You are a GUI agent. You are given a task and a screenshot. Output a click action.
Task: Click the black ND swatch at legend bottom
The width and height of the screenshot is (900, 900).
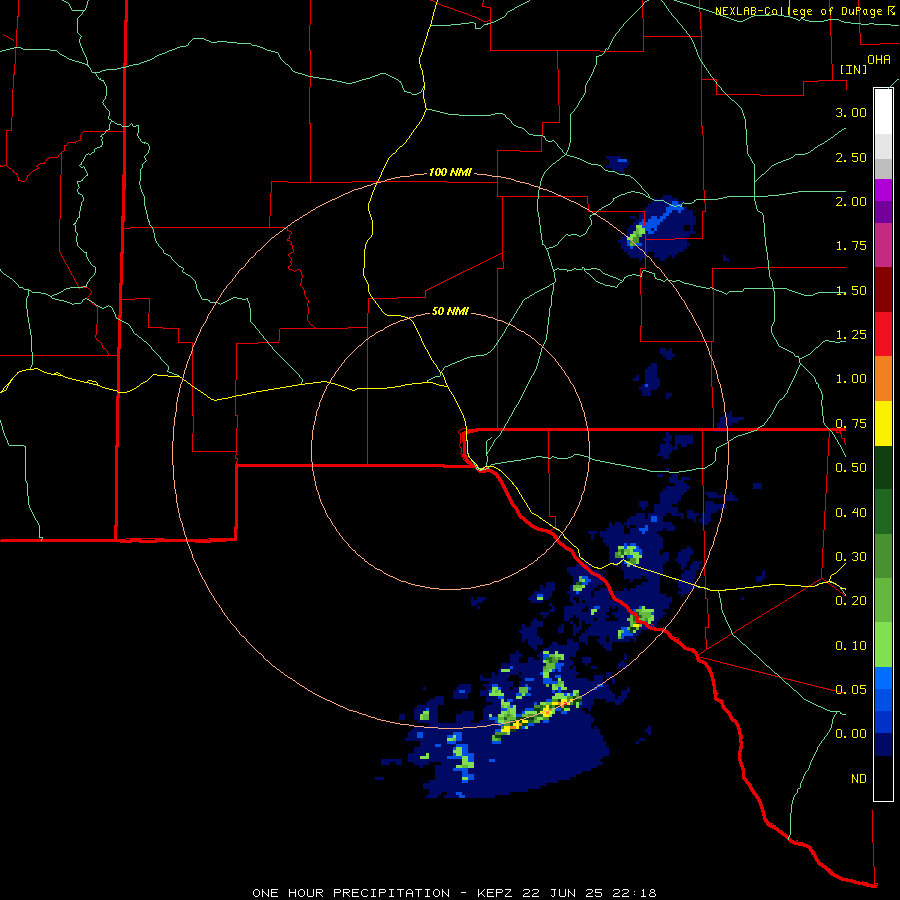883,778
